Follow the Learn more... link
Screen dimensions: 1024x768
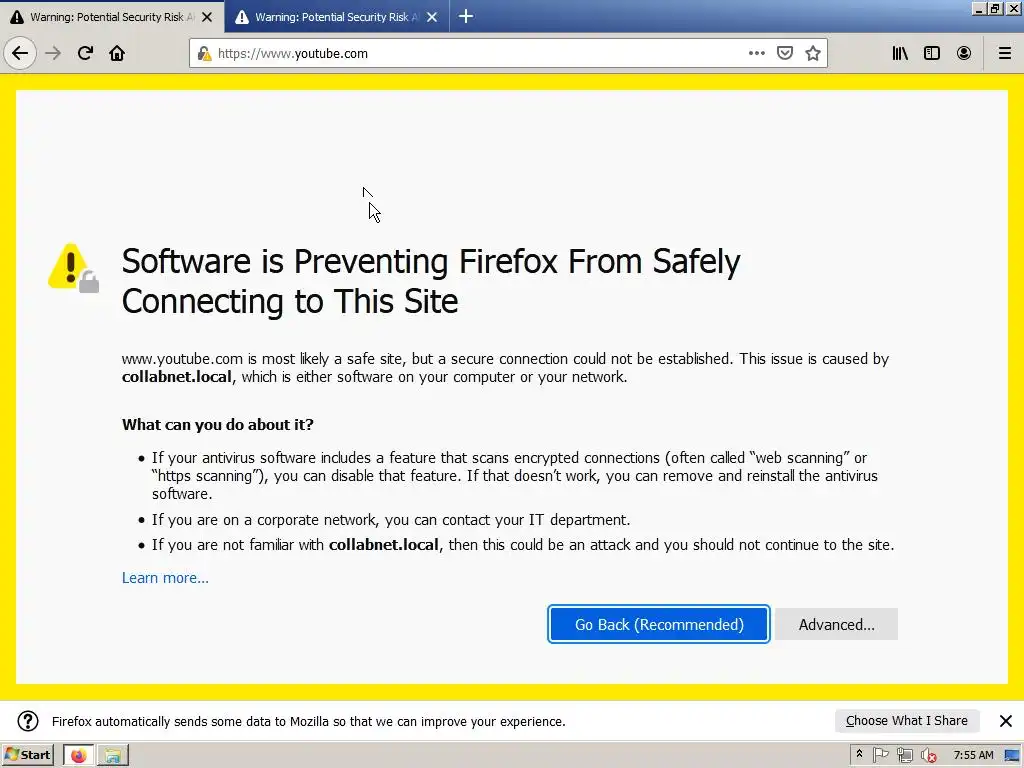[165, 578]
